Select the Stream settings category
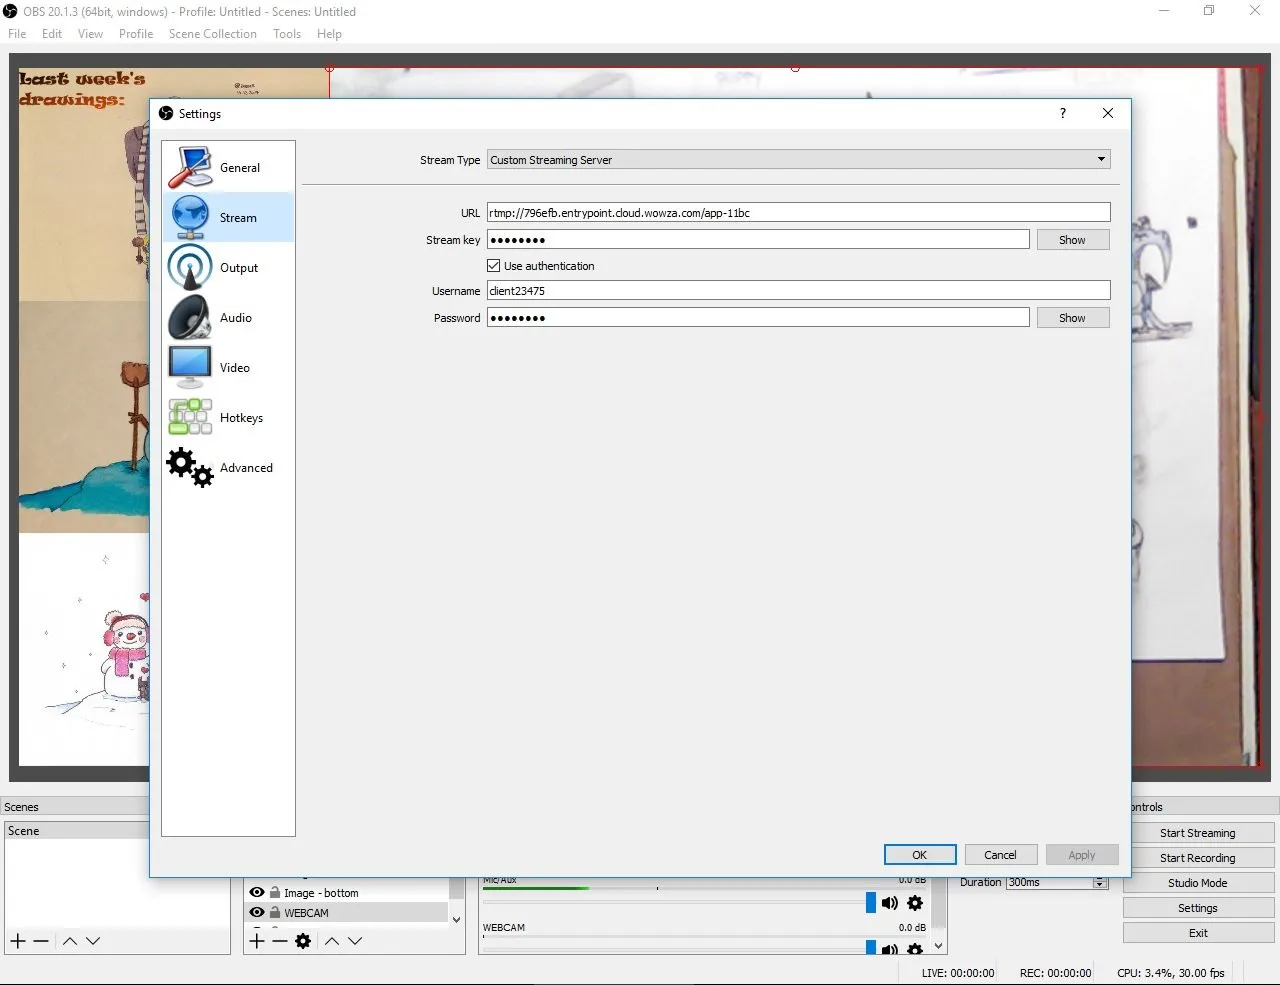This screenshot has width=1280, height=985. click(228, 217)
